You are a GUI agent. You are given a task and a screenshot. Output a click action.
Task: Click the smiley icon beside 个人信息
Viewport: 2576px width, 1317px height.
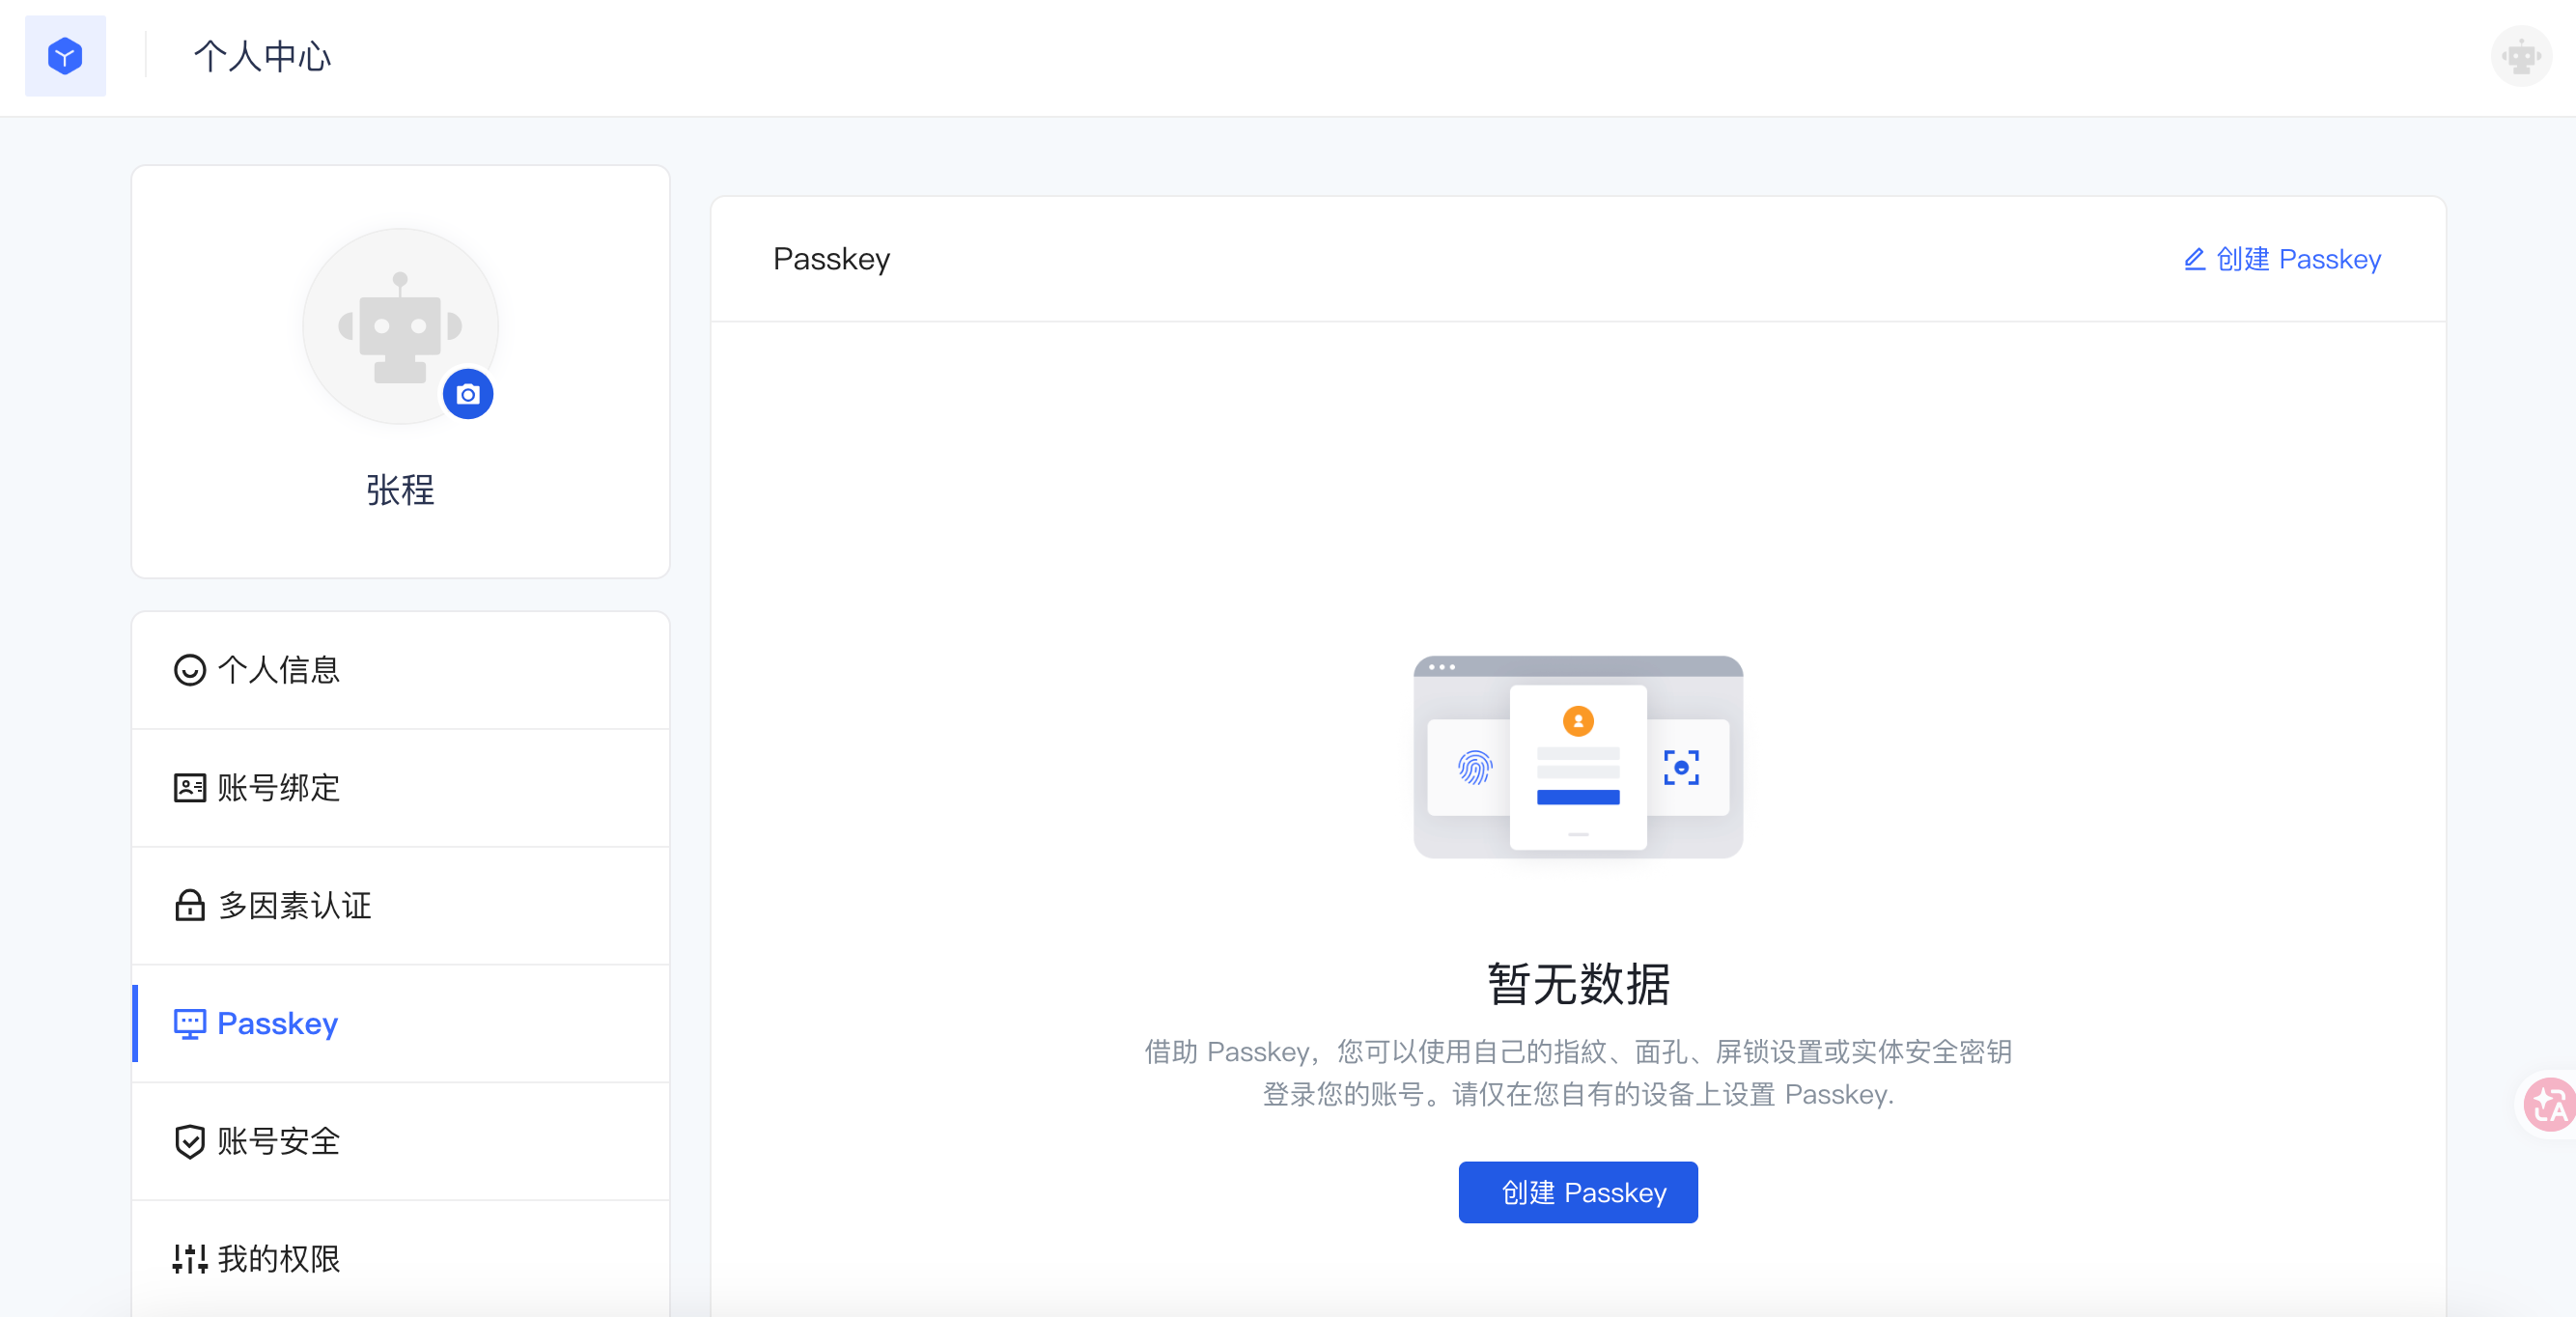(x=189, y=670)
